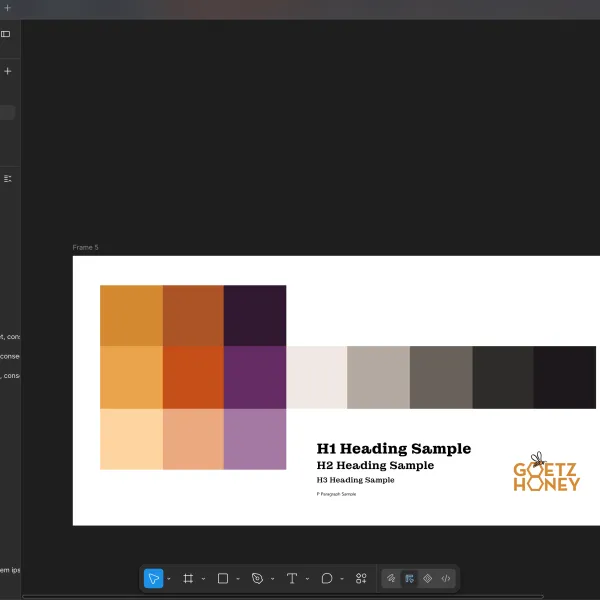The image size is (600, 600).
Task: Switch to Design mode icon
Action: click(x=409, y=578)
